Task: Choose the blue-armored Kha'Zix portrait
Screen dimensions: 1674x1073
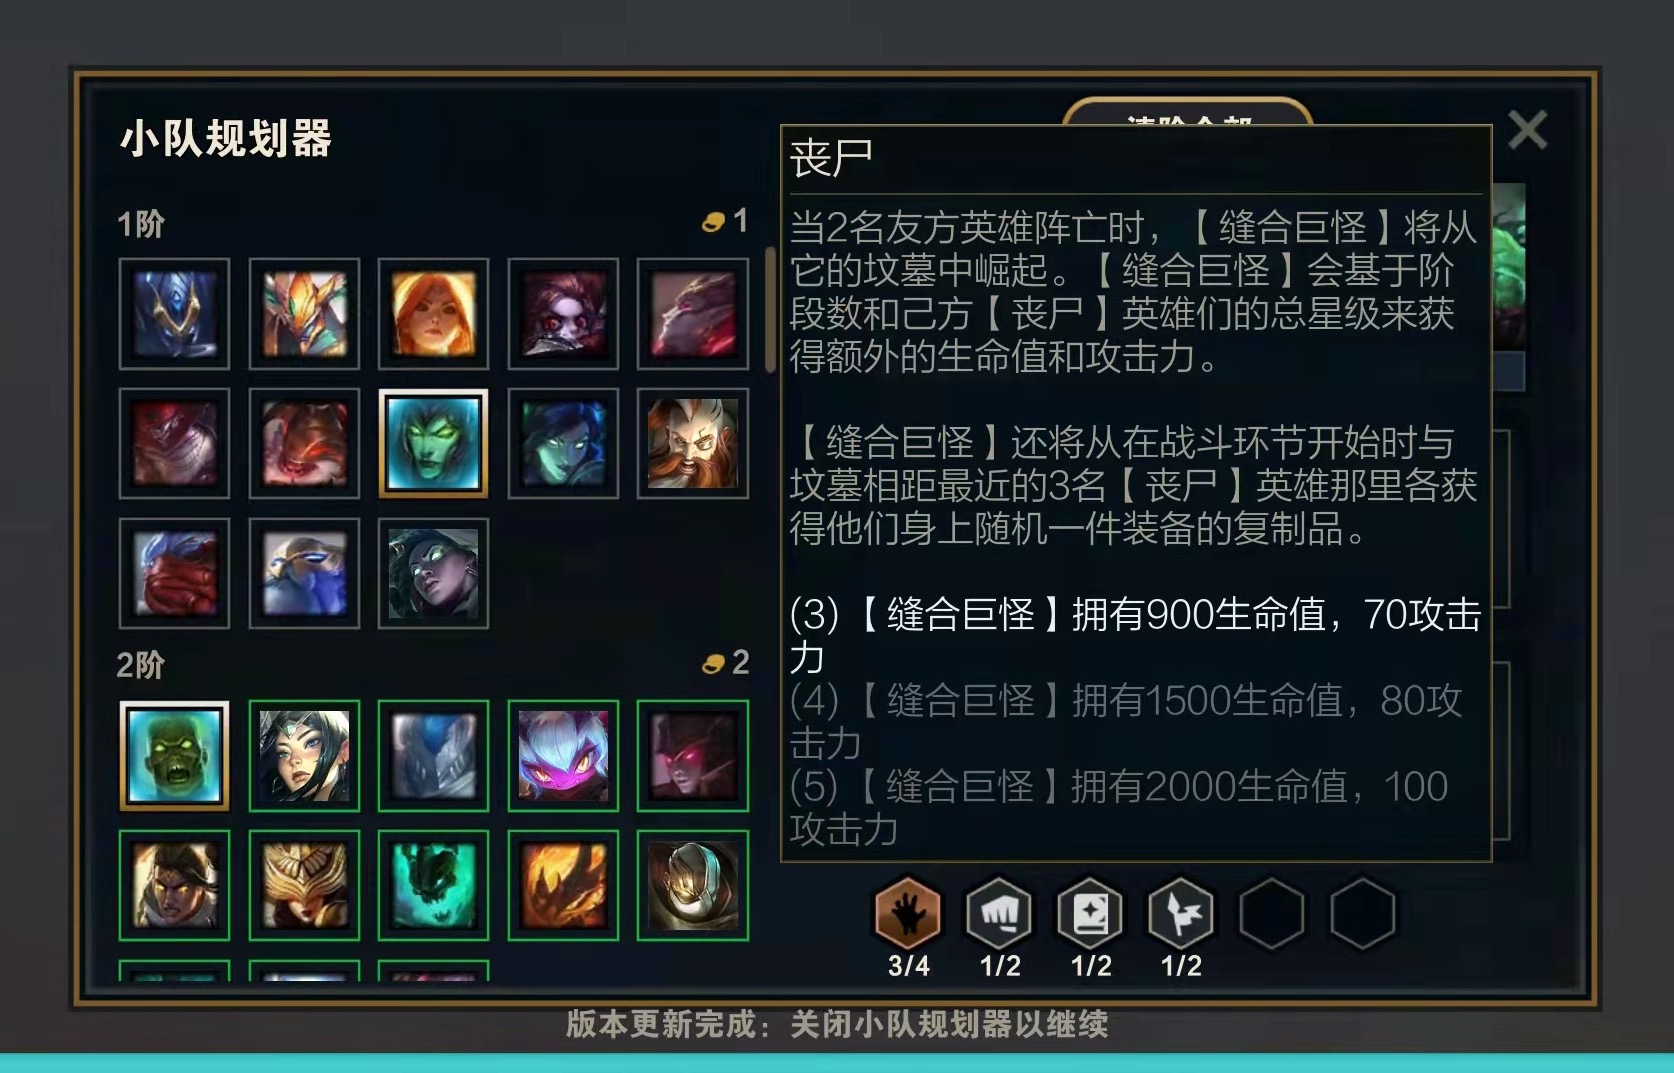Action: click(x=174, y=314)
